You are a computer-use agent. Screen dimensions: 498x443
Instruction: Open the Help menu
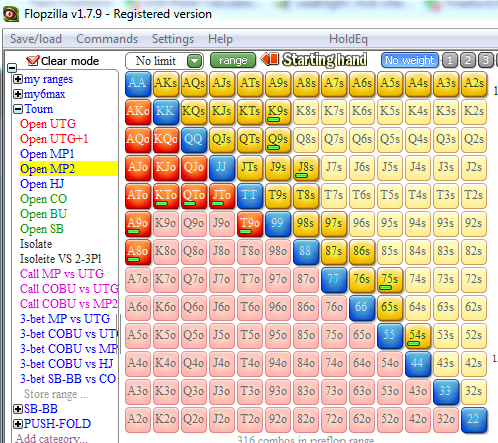pos(220,39)
